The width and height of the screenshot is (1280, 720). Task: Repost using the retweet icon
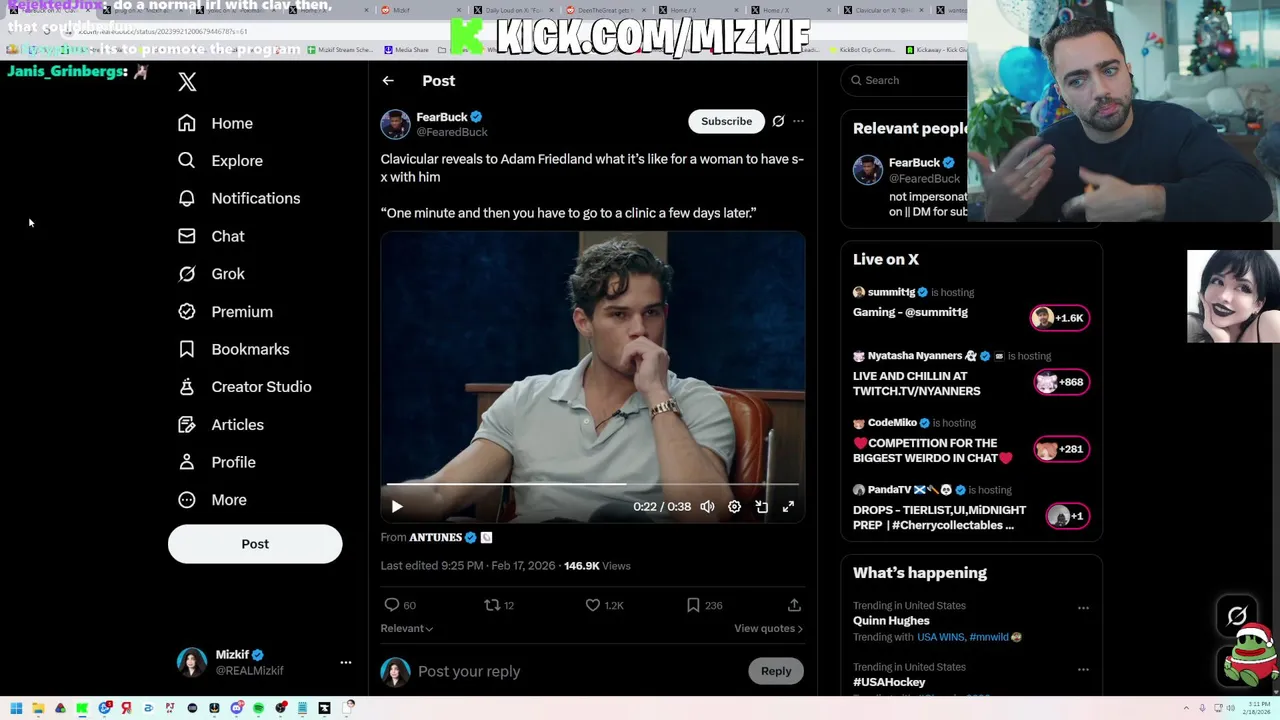pos(491,605)
